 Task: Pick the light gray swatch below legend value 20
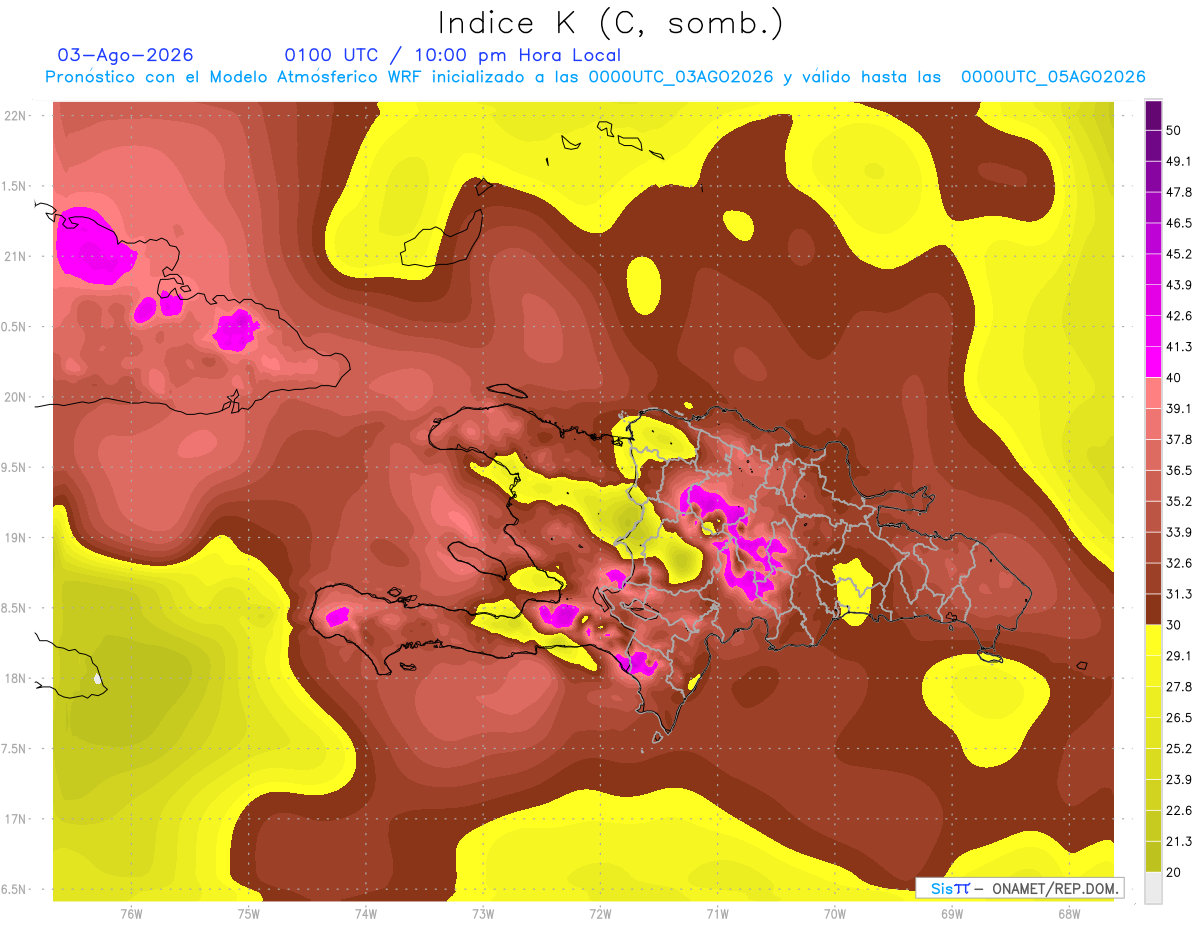pyautogui.click(x=1153, y=887)
